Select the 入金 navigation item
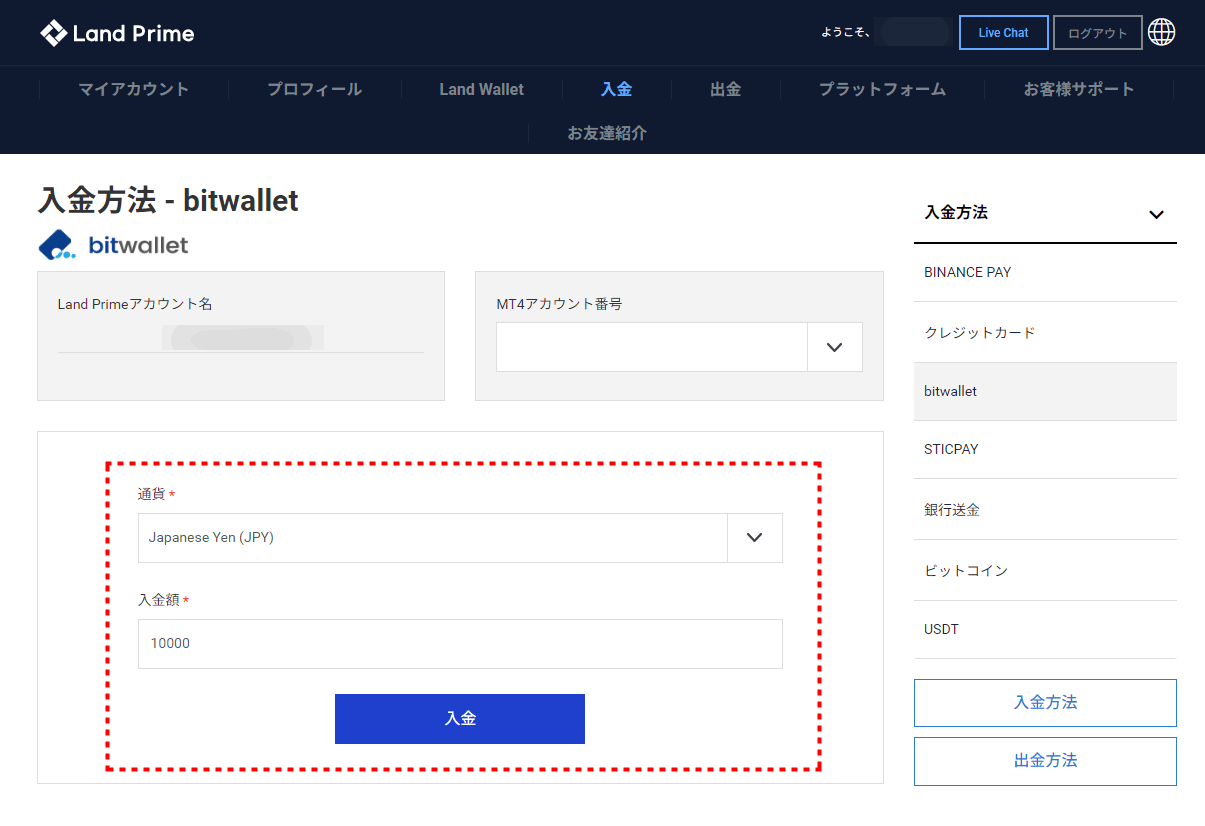The width and height of the screenshot is (1205, 826). tap(616, 89)
